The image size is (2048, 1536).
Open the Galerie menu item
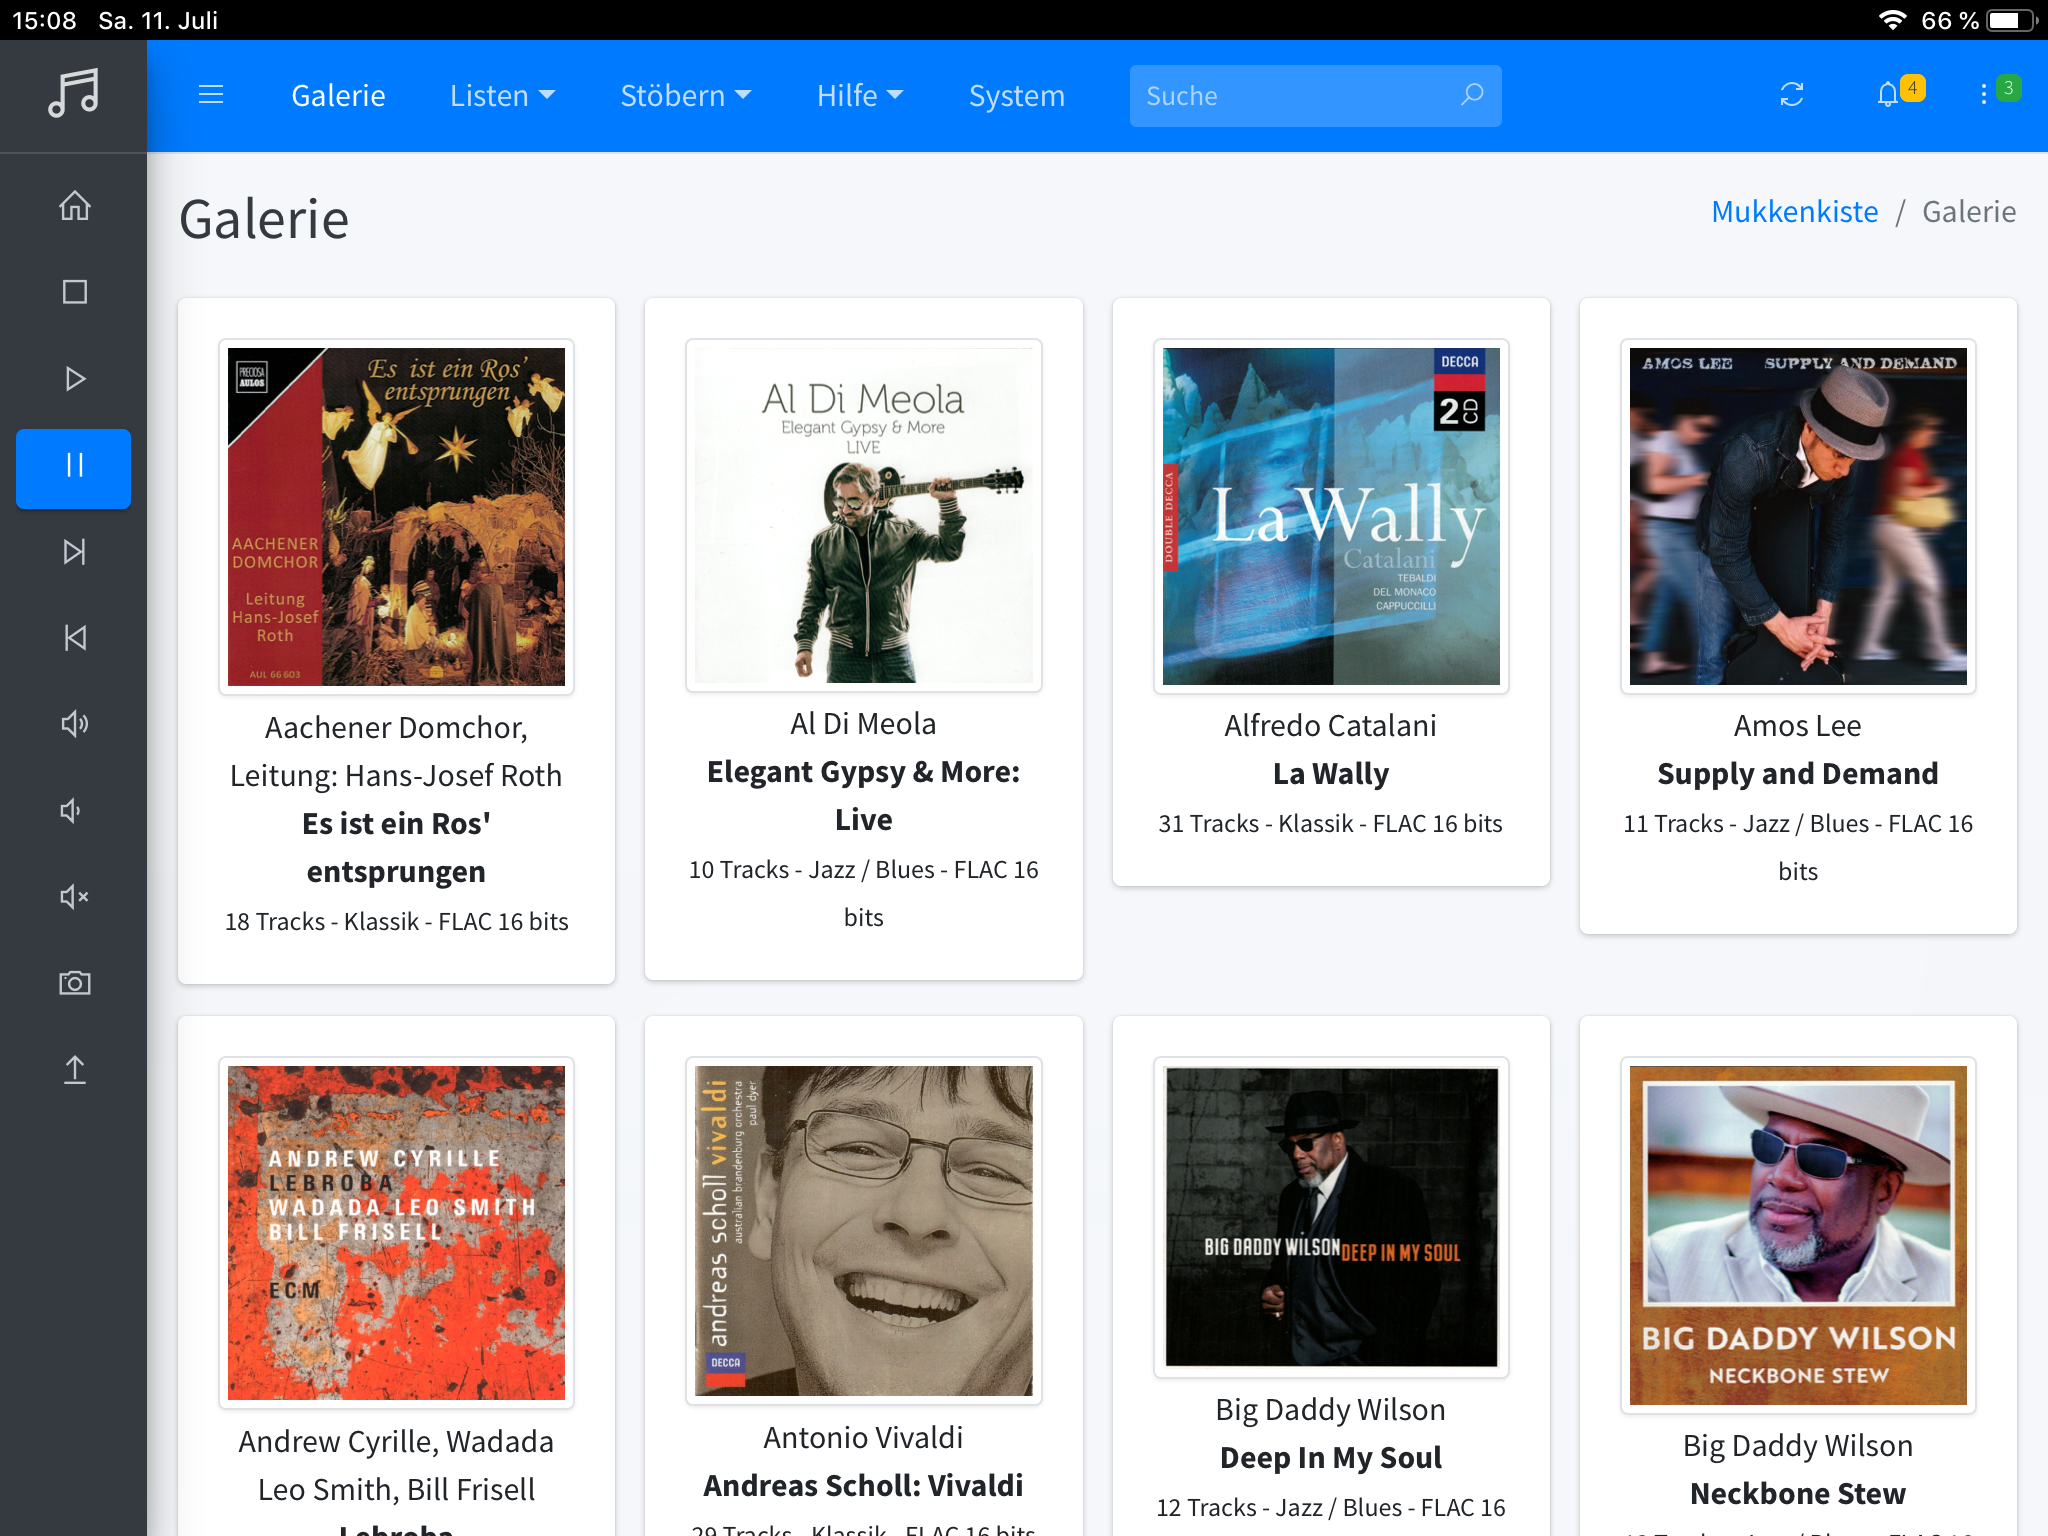pyautogui.click(x=338, y=96)
